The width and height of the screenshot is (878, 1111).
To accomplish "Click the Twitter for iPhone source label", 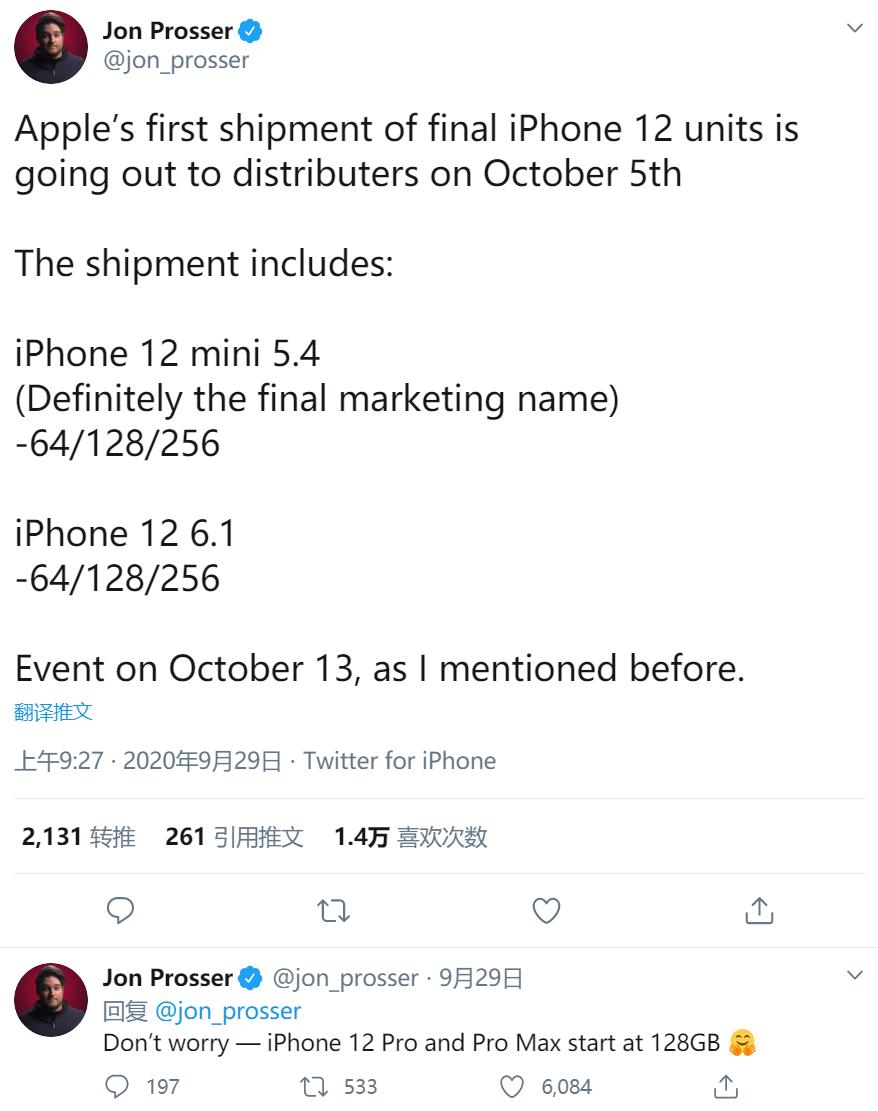I will click(x=399, y=761).
